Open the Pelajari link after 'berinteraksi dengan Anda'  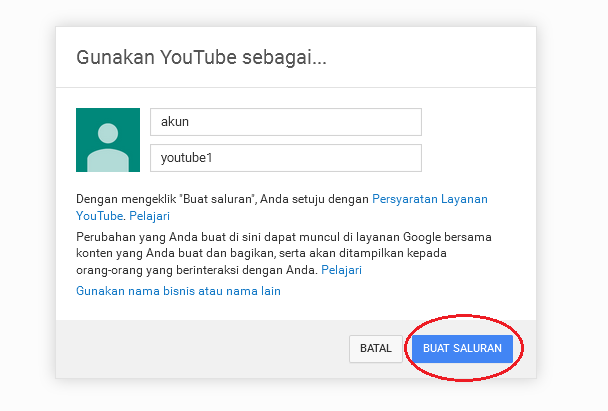click(341, 269)
